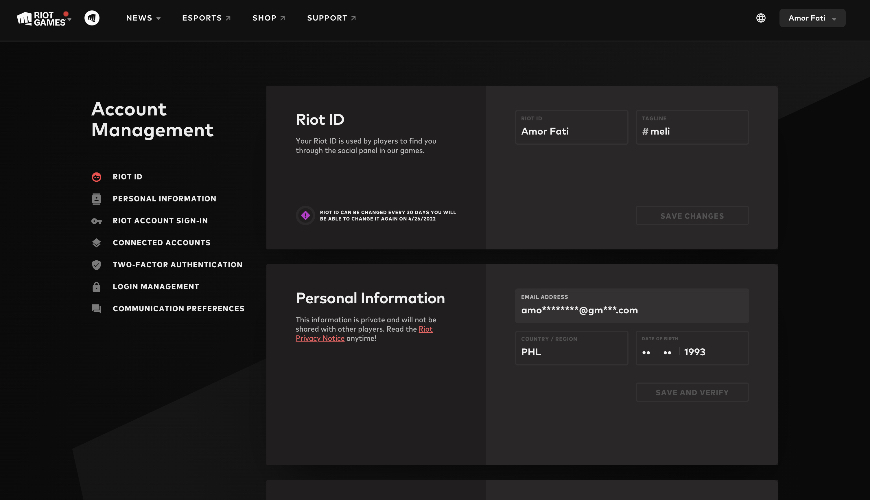Click the key icon for Riot Account Sign-In
The image size is (870, 500).
pyautogui.click(x=97, y=221)
